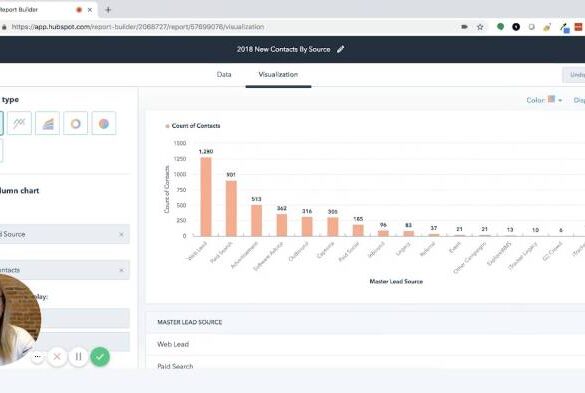Switch to the Visualization tab
Viewport: 585px width, 393px height.
(278, 75)
